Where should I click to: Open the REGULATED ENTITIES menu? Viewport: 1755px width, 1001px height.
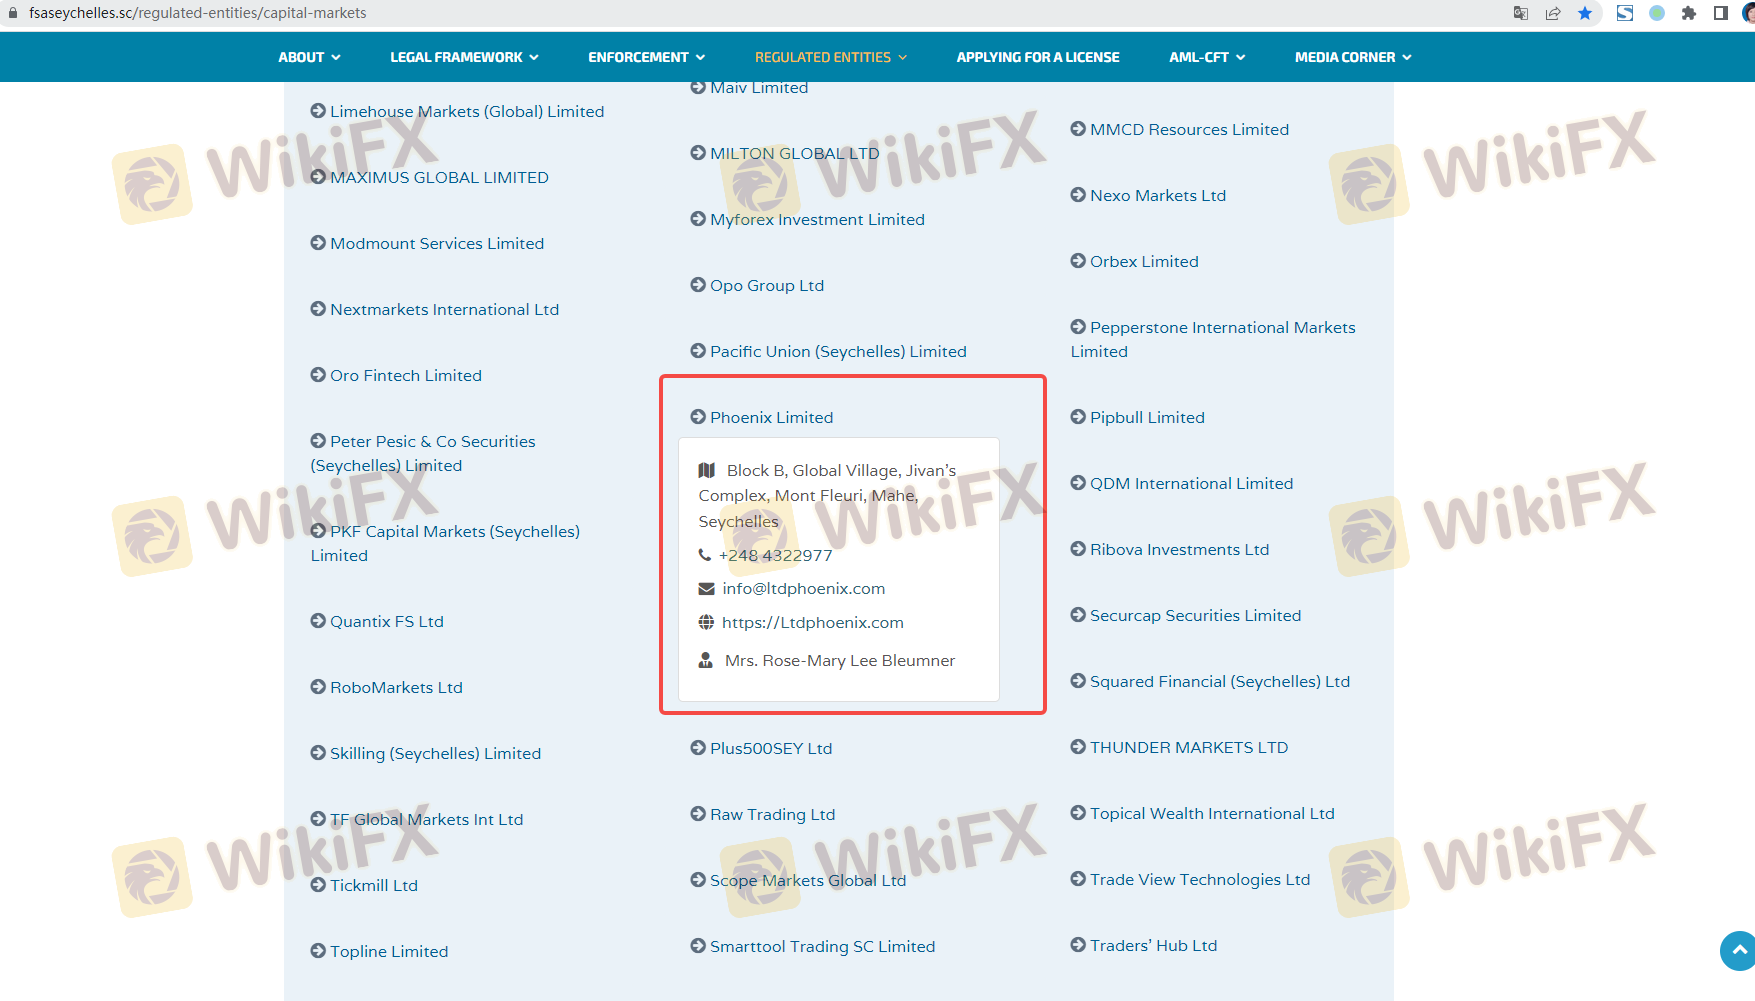pos(831,57)
